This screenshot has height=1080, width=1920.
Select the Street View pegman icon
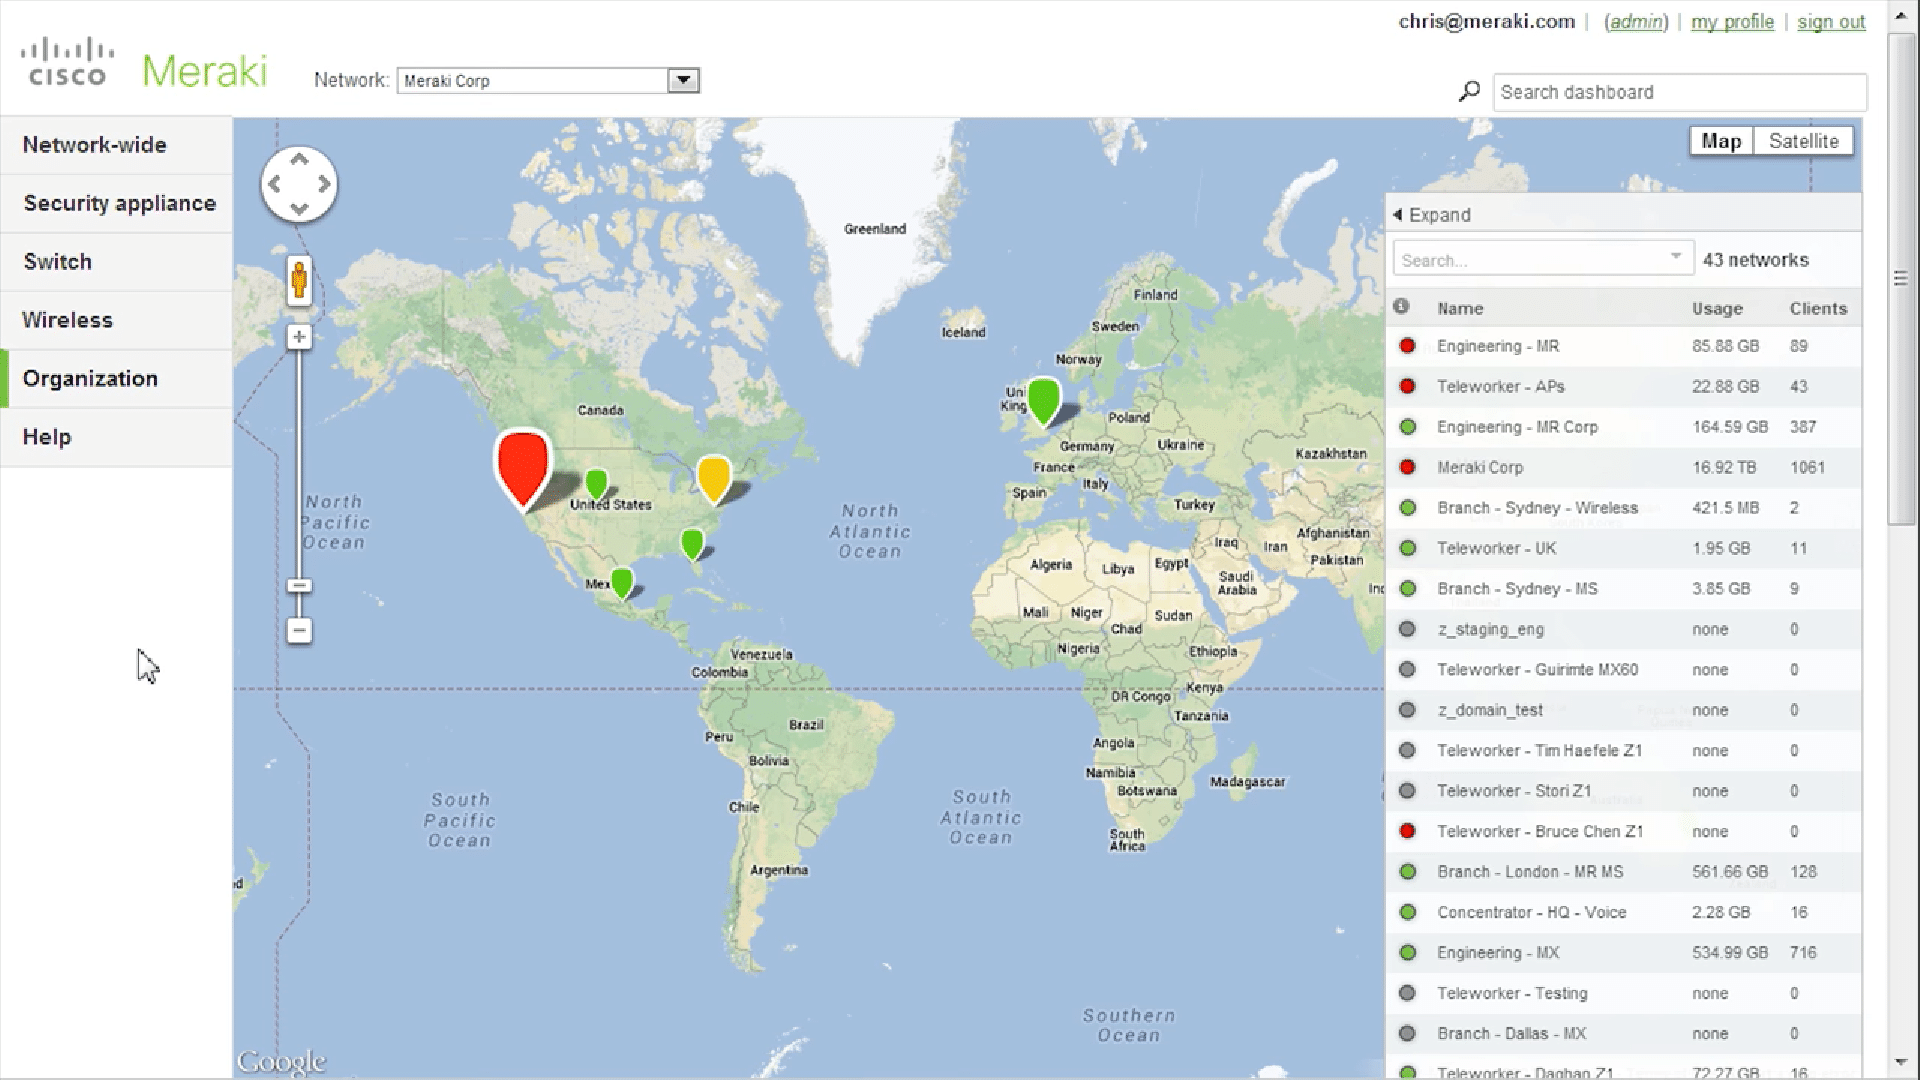coord(299,280)
